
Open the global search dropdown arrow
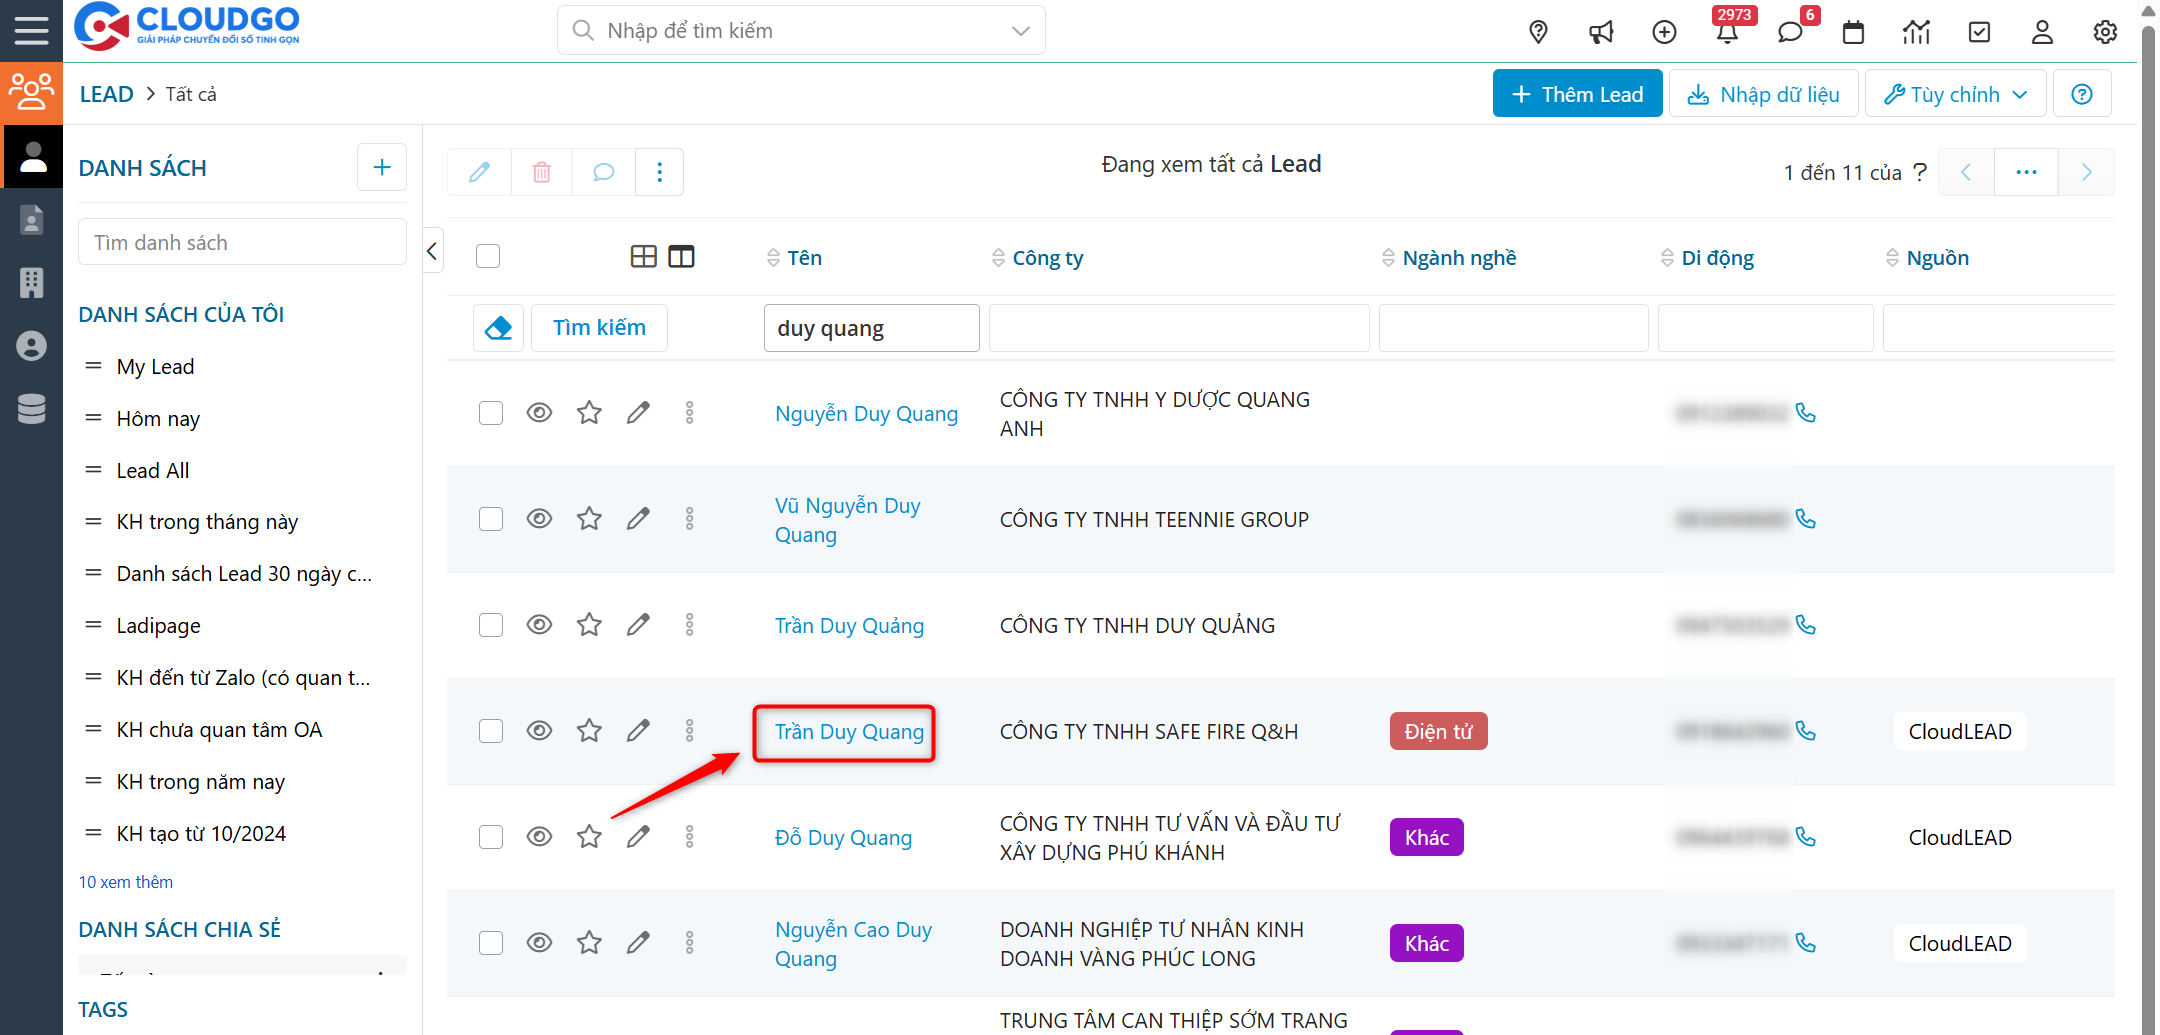pos(1020,31)
